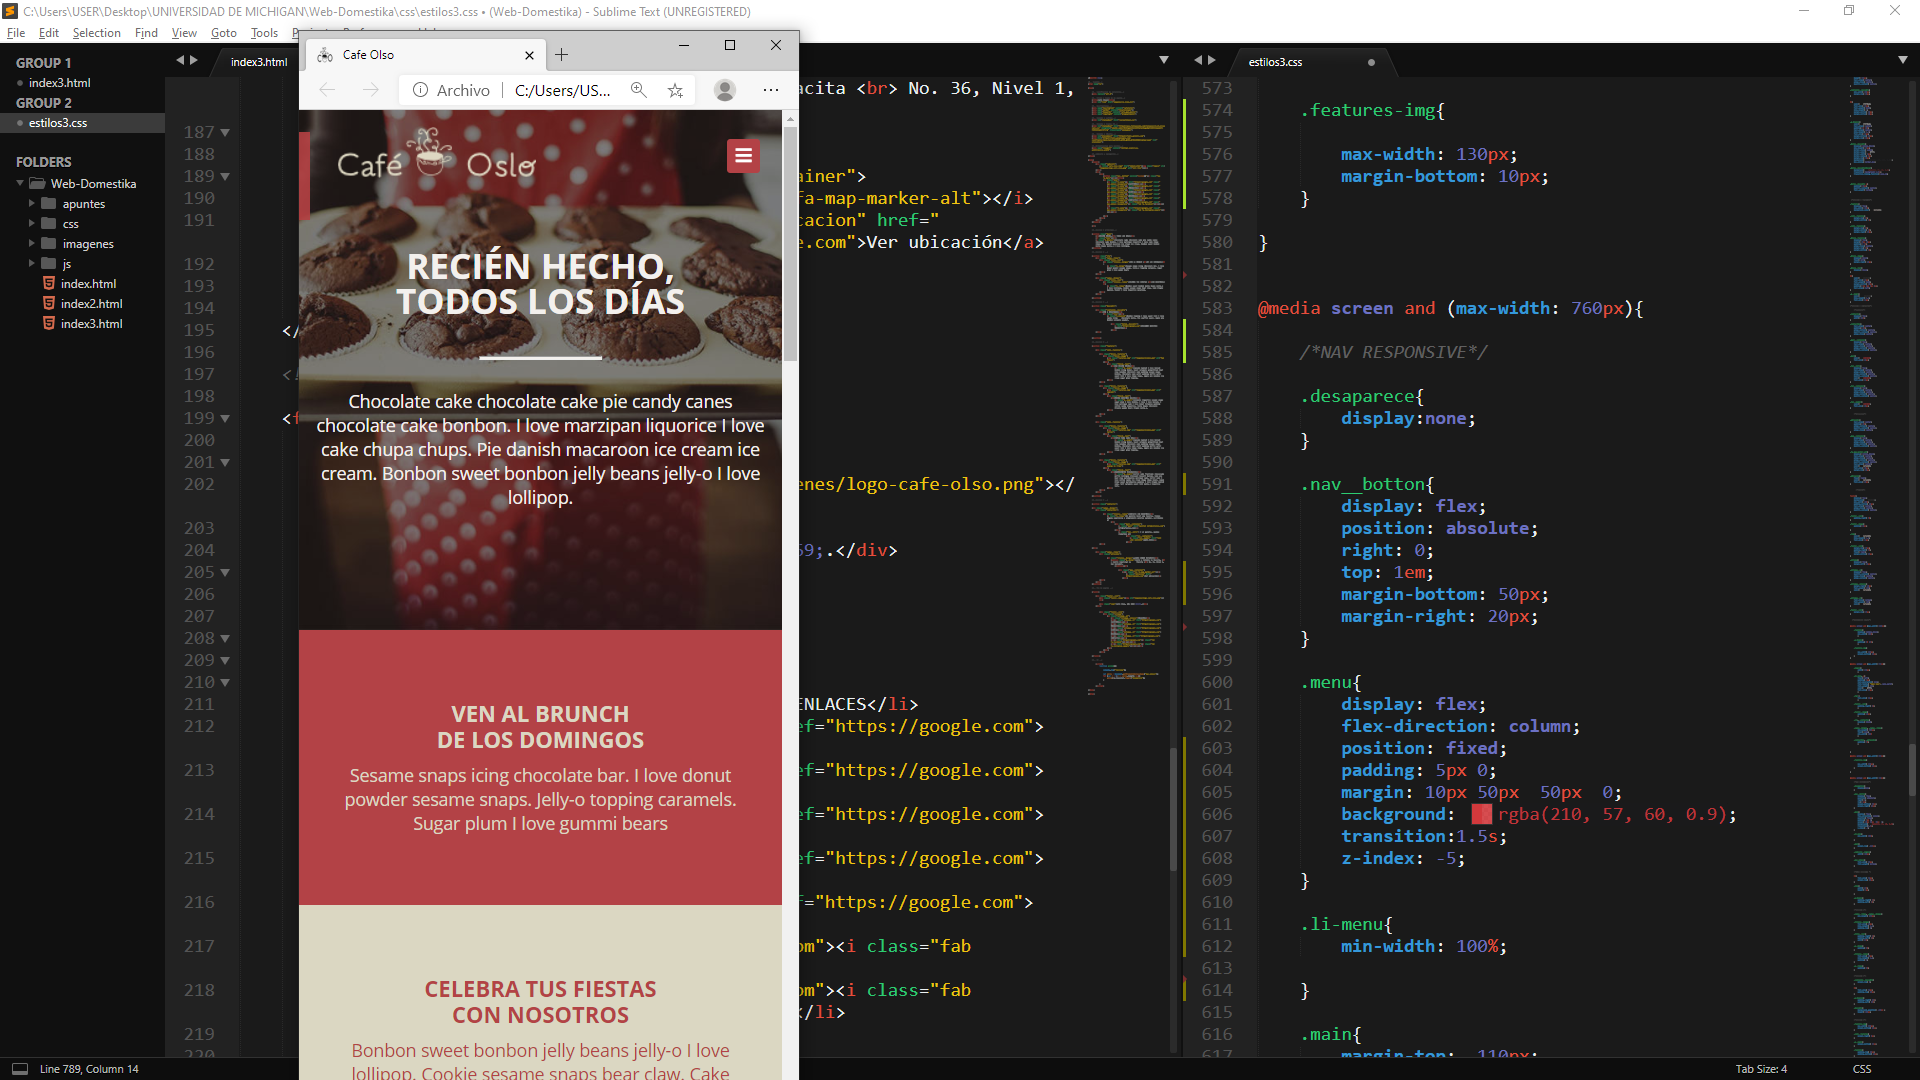Fold code at line 189
The image size is (1920, 1080).
(x=225, y=177)
